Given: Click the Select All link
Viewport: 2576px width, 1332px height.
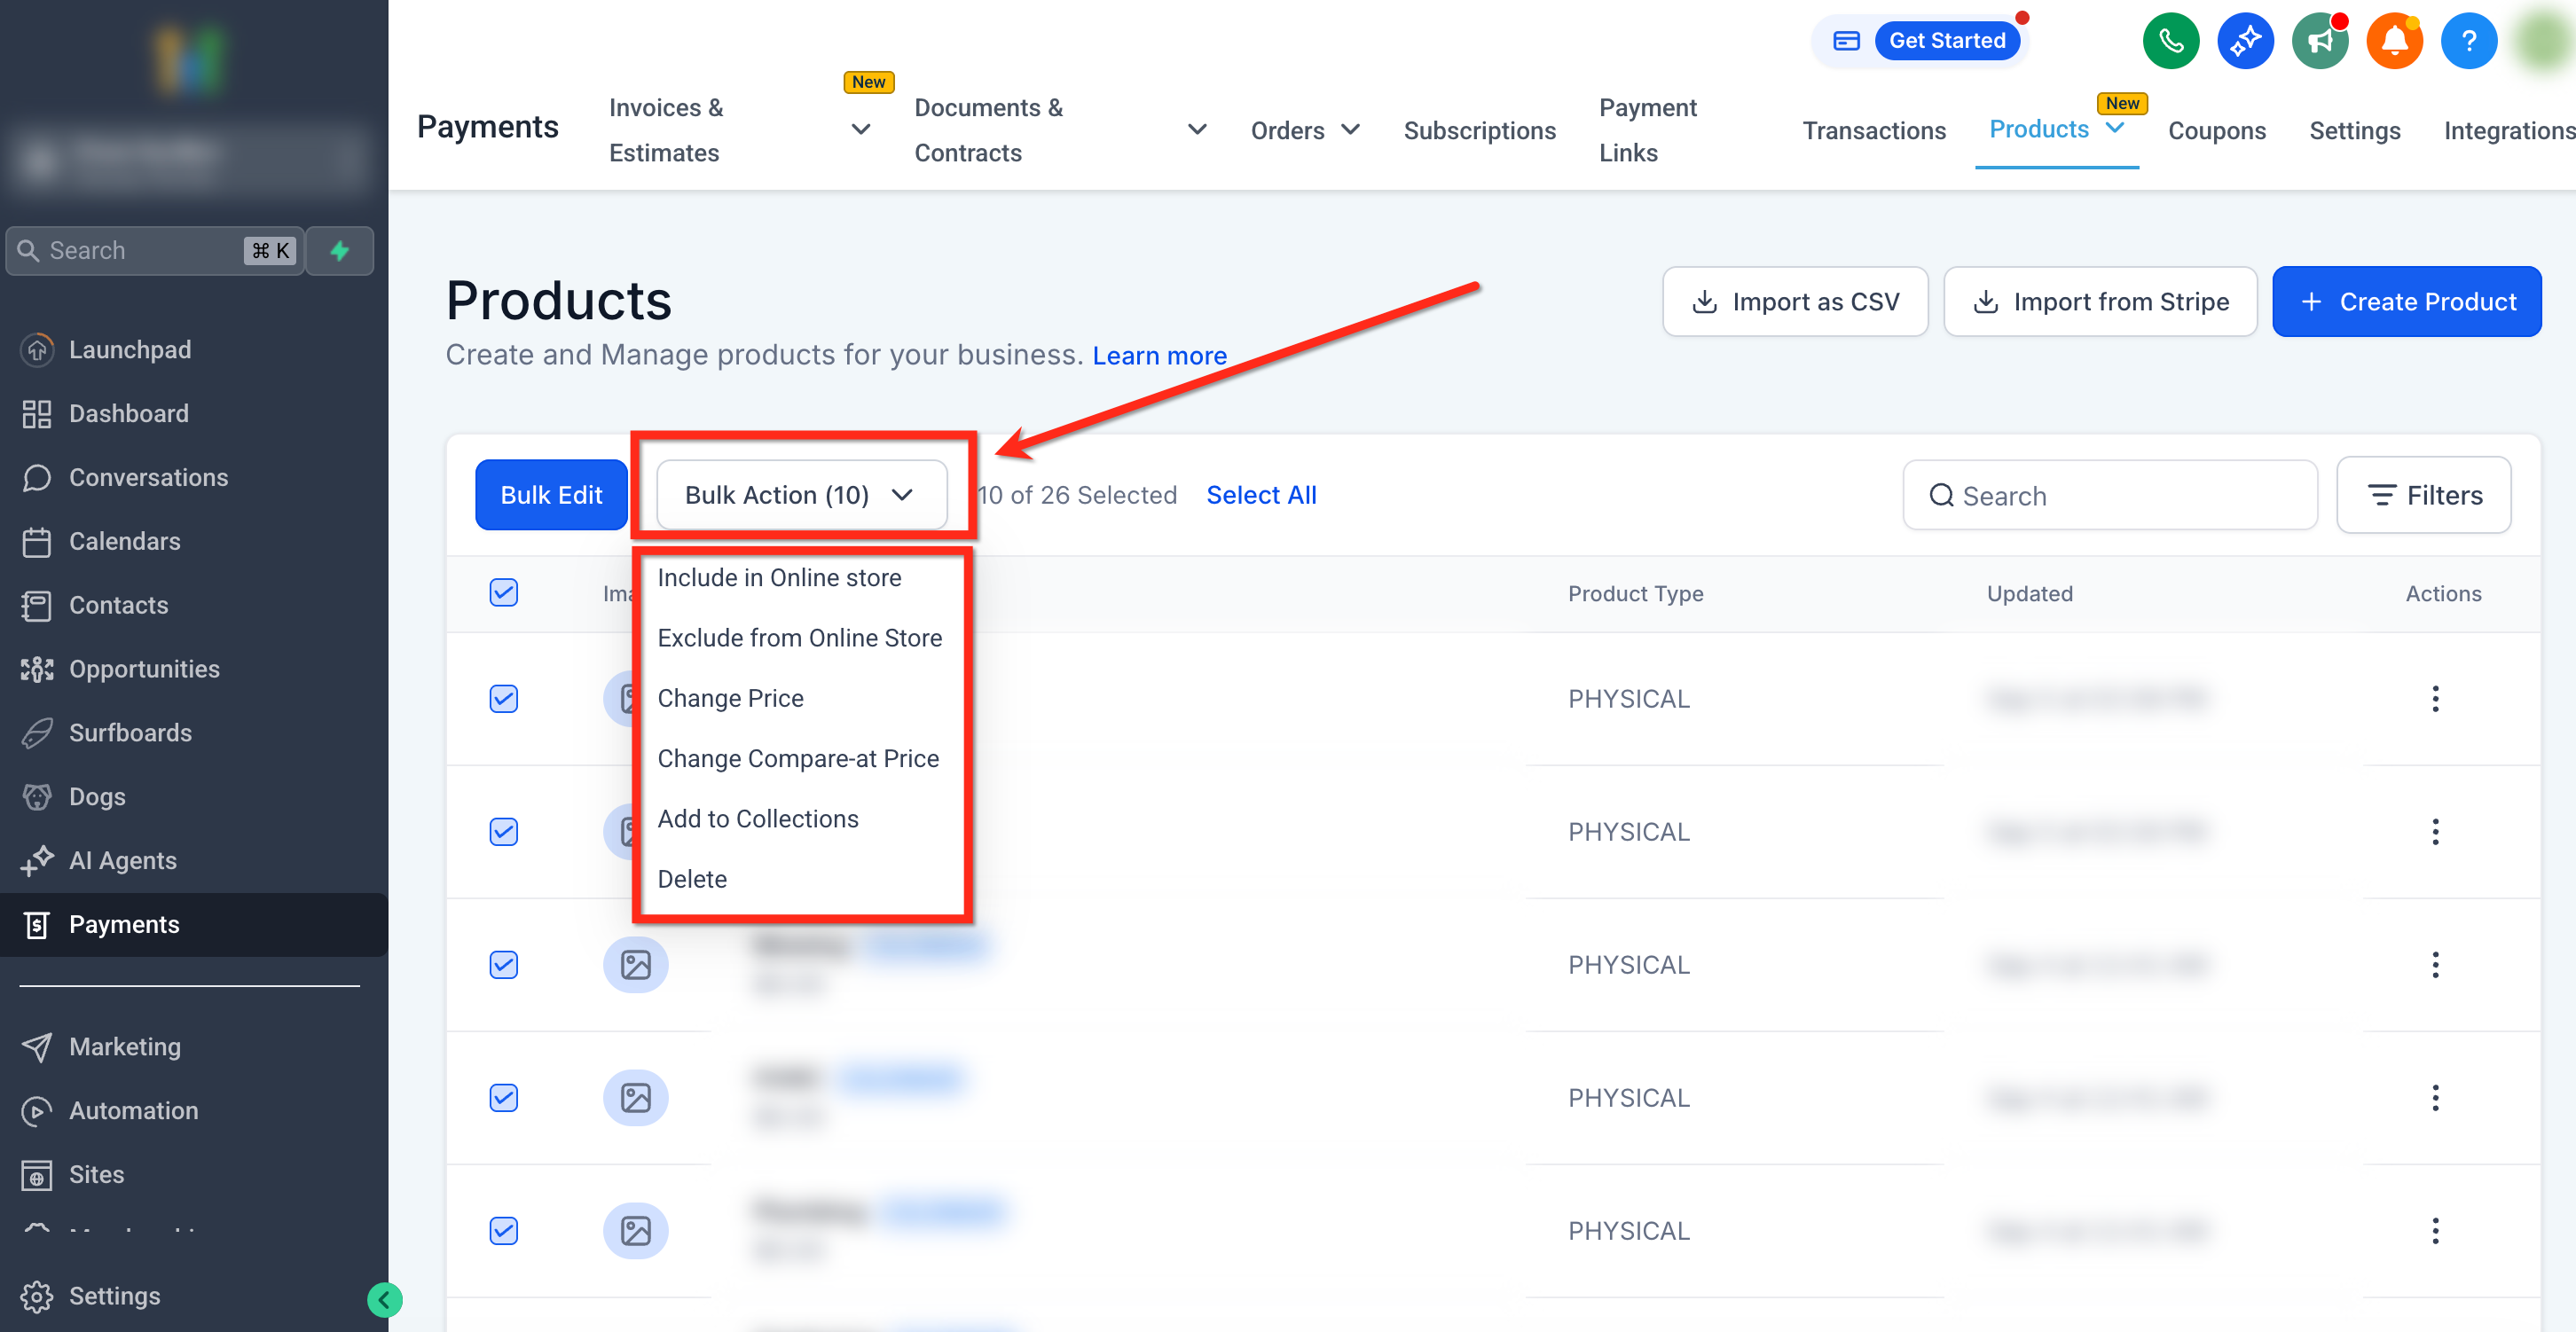Looking at the screenshot, I should point(1260,495).
